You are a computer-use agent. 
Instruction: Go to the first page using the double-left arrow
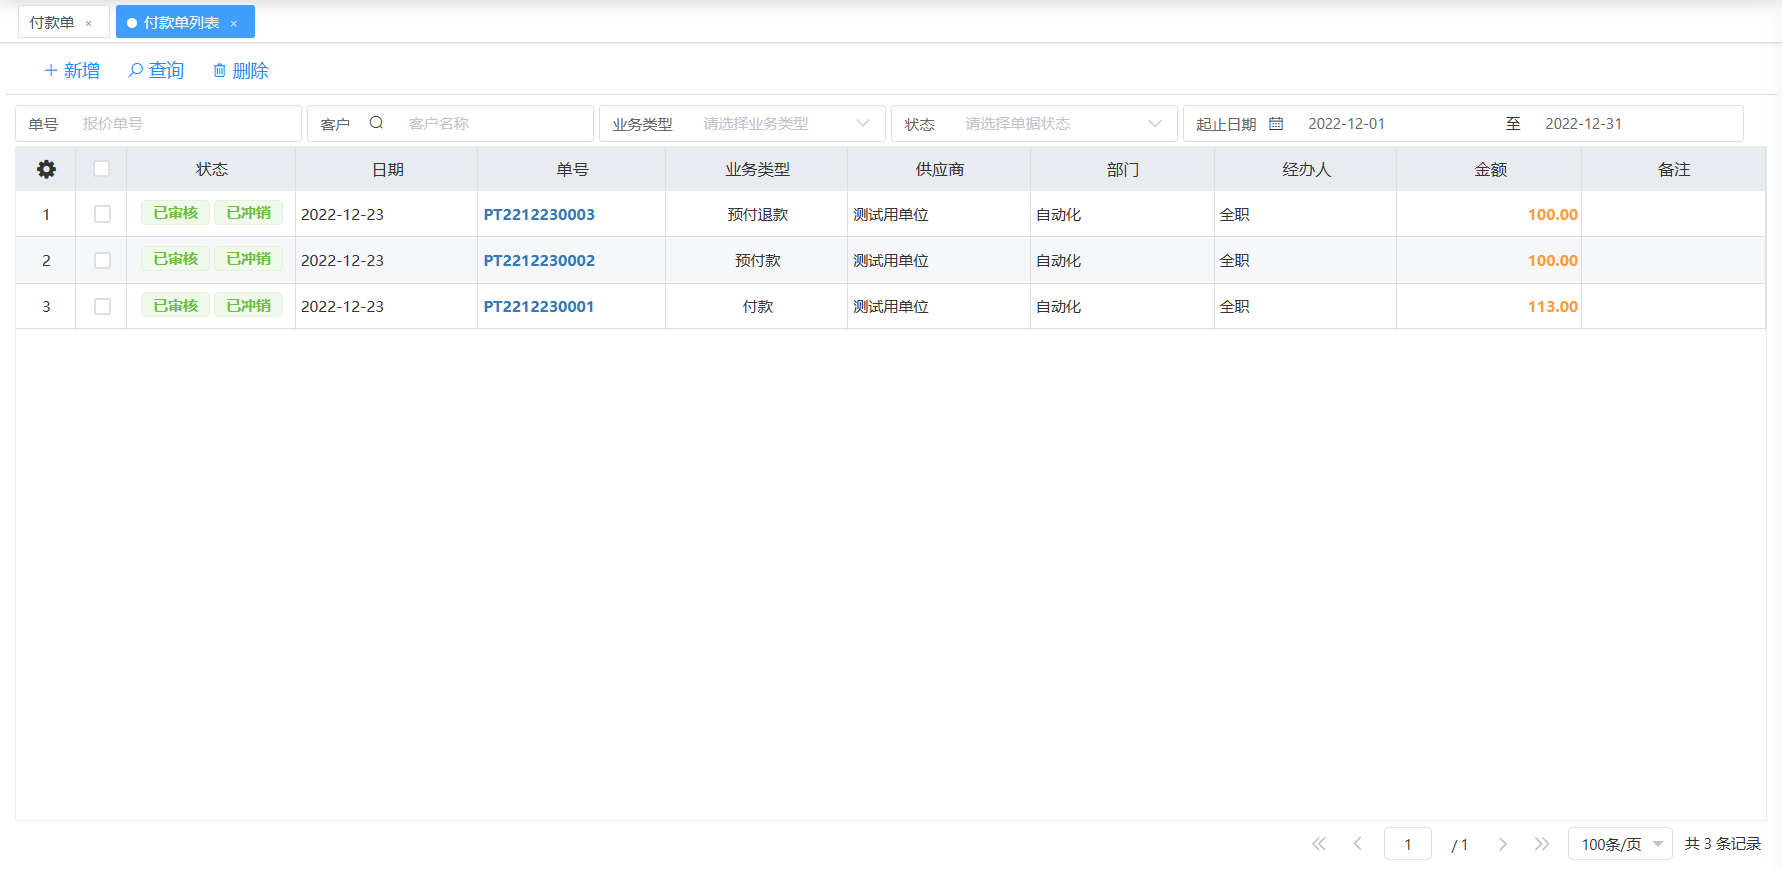(1319, 844)
